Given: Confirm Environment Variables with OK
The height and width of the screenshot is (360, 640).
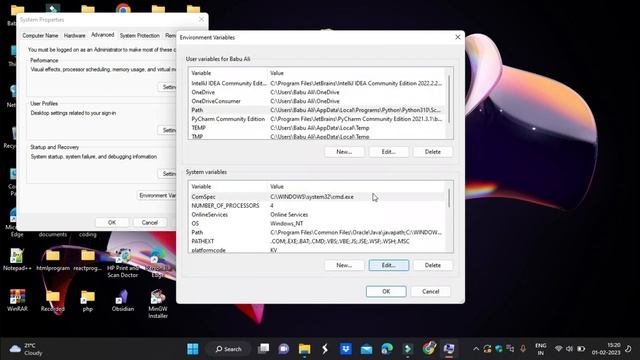Looking at the screenshot, I should (x=386, y=291).
